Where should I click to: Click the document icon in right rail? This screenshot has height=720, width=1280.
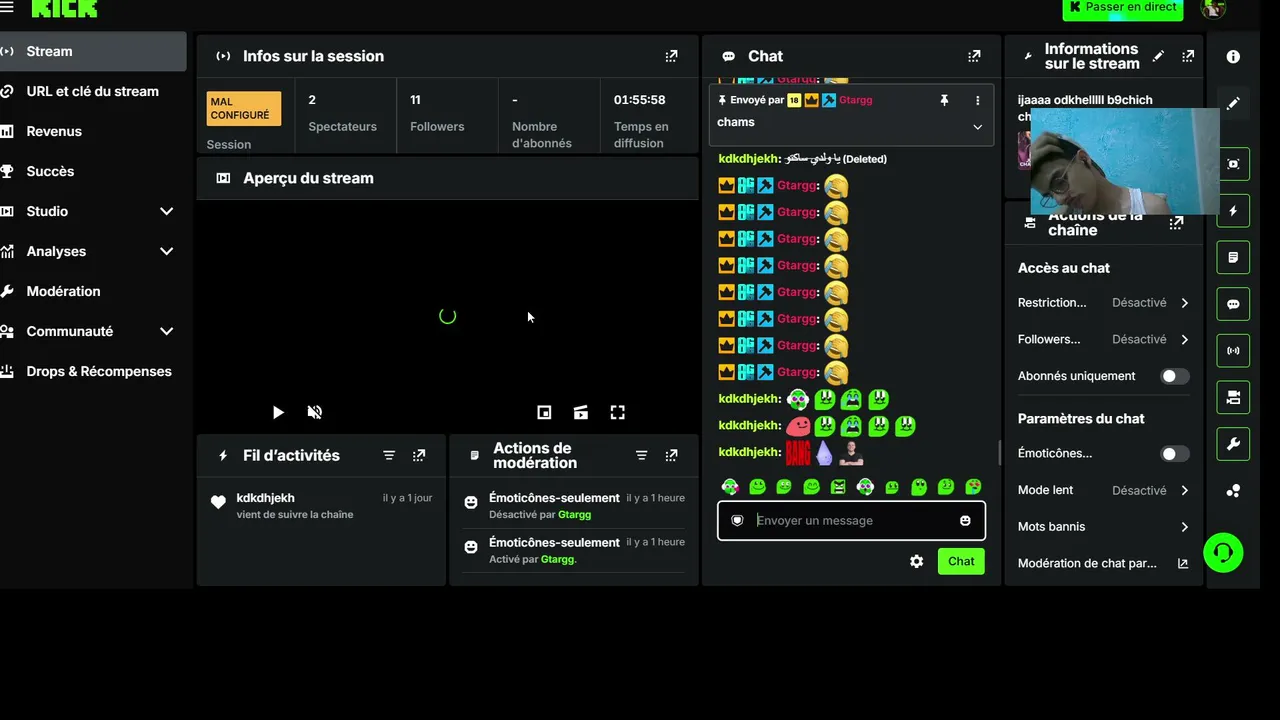click(1233, 257)
